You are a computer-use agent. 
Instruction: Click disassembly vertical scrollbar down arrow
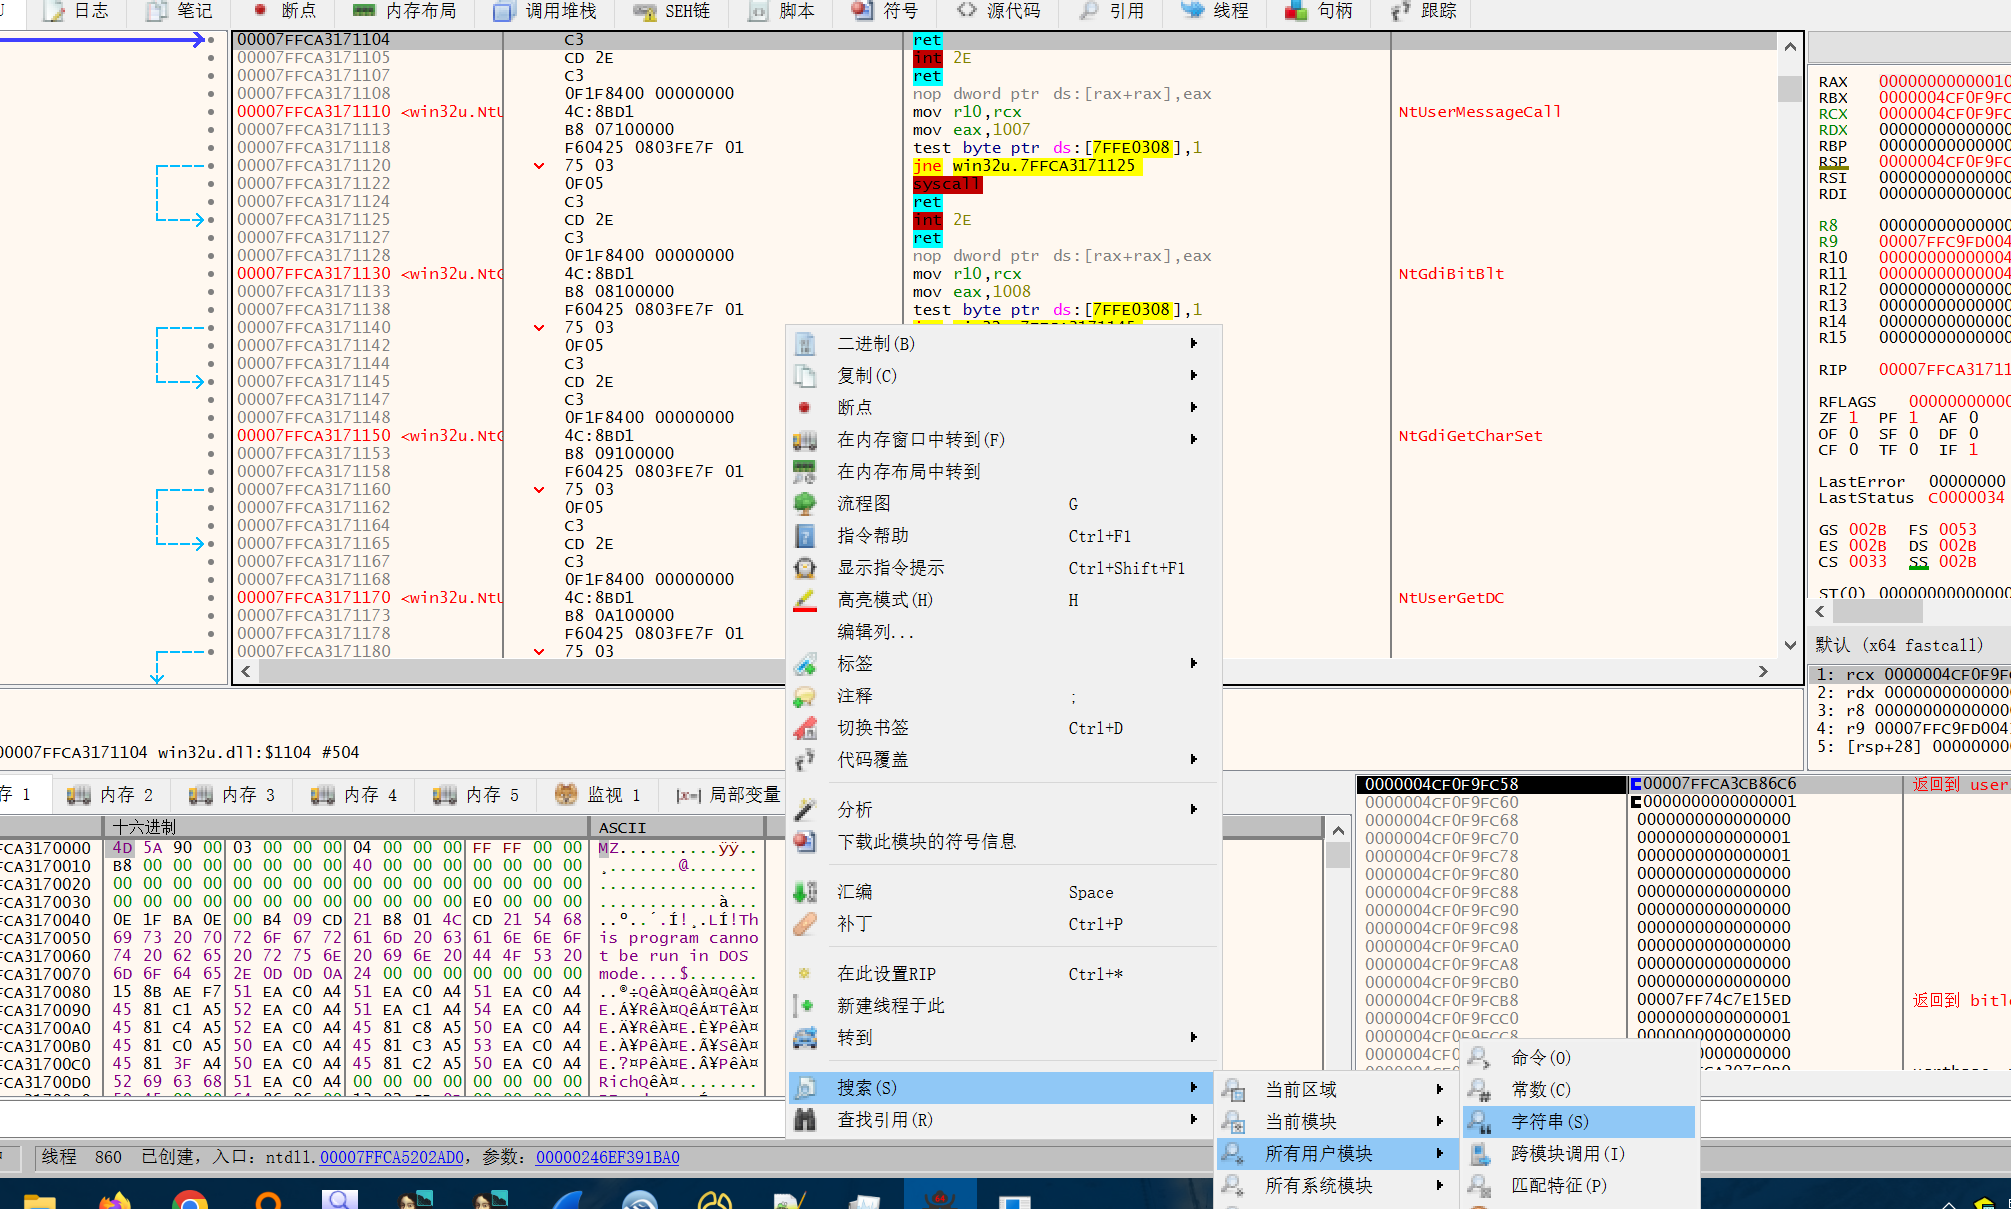pyautogui.click(x=1789, y=645)
